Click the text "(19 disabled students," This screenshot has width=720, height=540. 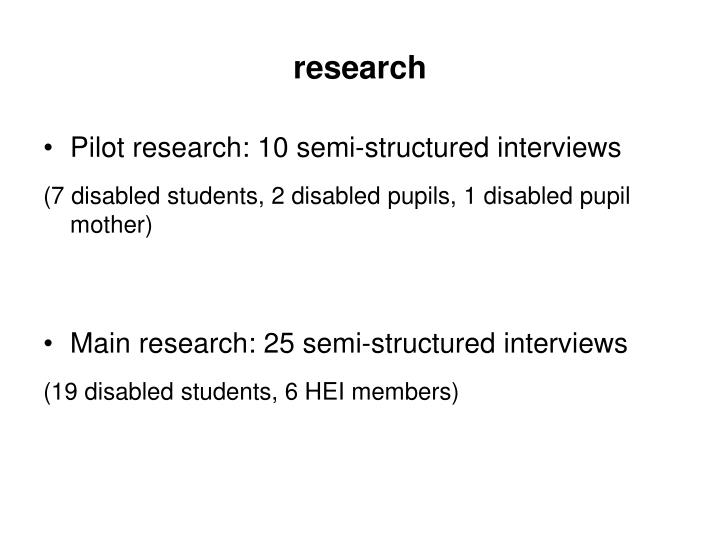point(161,392)
